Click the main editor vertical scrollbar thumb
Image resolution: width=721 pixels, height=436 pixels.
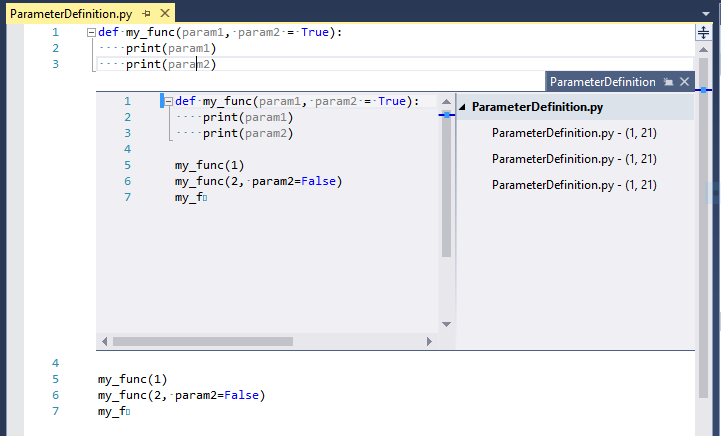[703, 228]
